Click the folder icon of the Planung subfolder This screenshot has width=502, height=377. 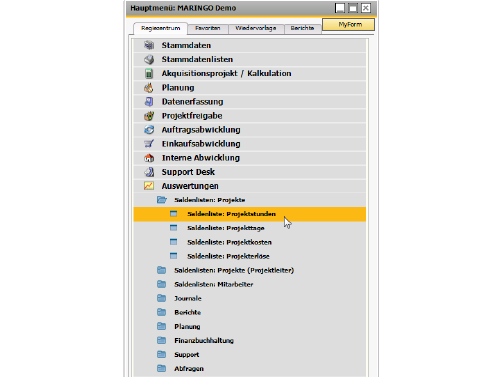(162, 326)
